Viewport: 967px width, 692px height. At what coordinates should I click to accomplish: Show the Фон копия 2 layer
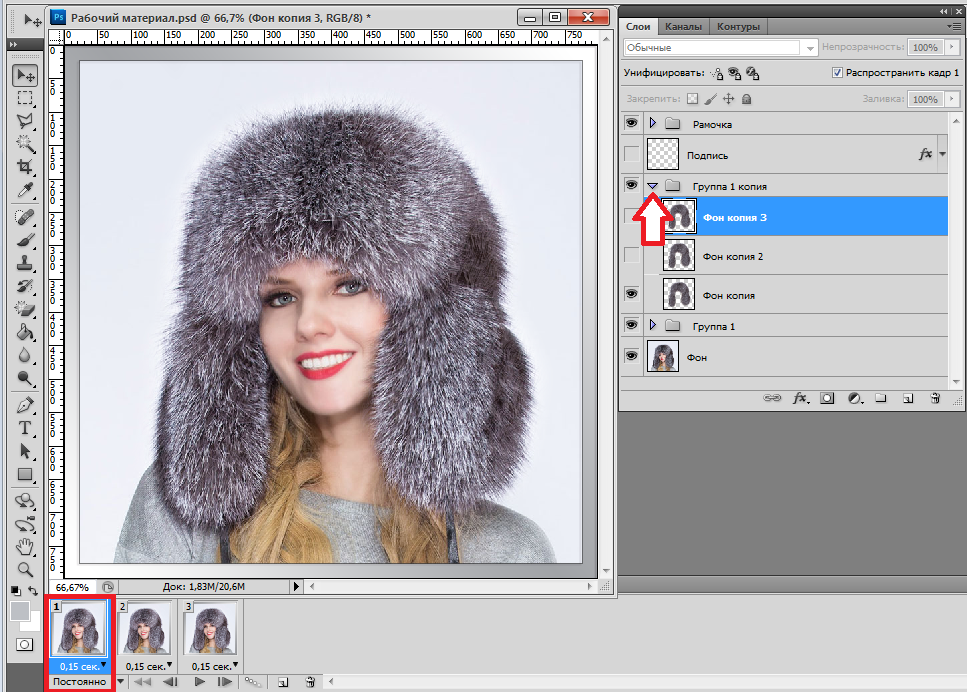coord(631,256)
